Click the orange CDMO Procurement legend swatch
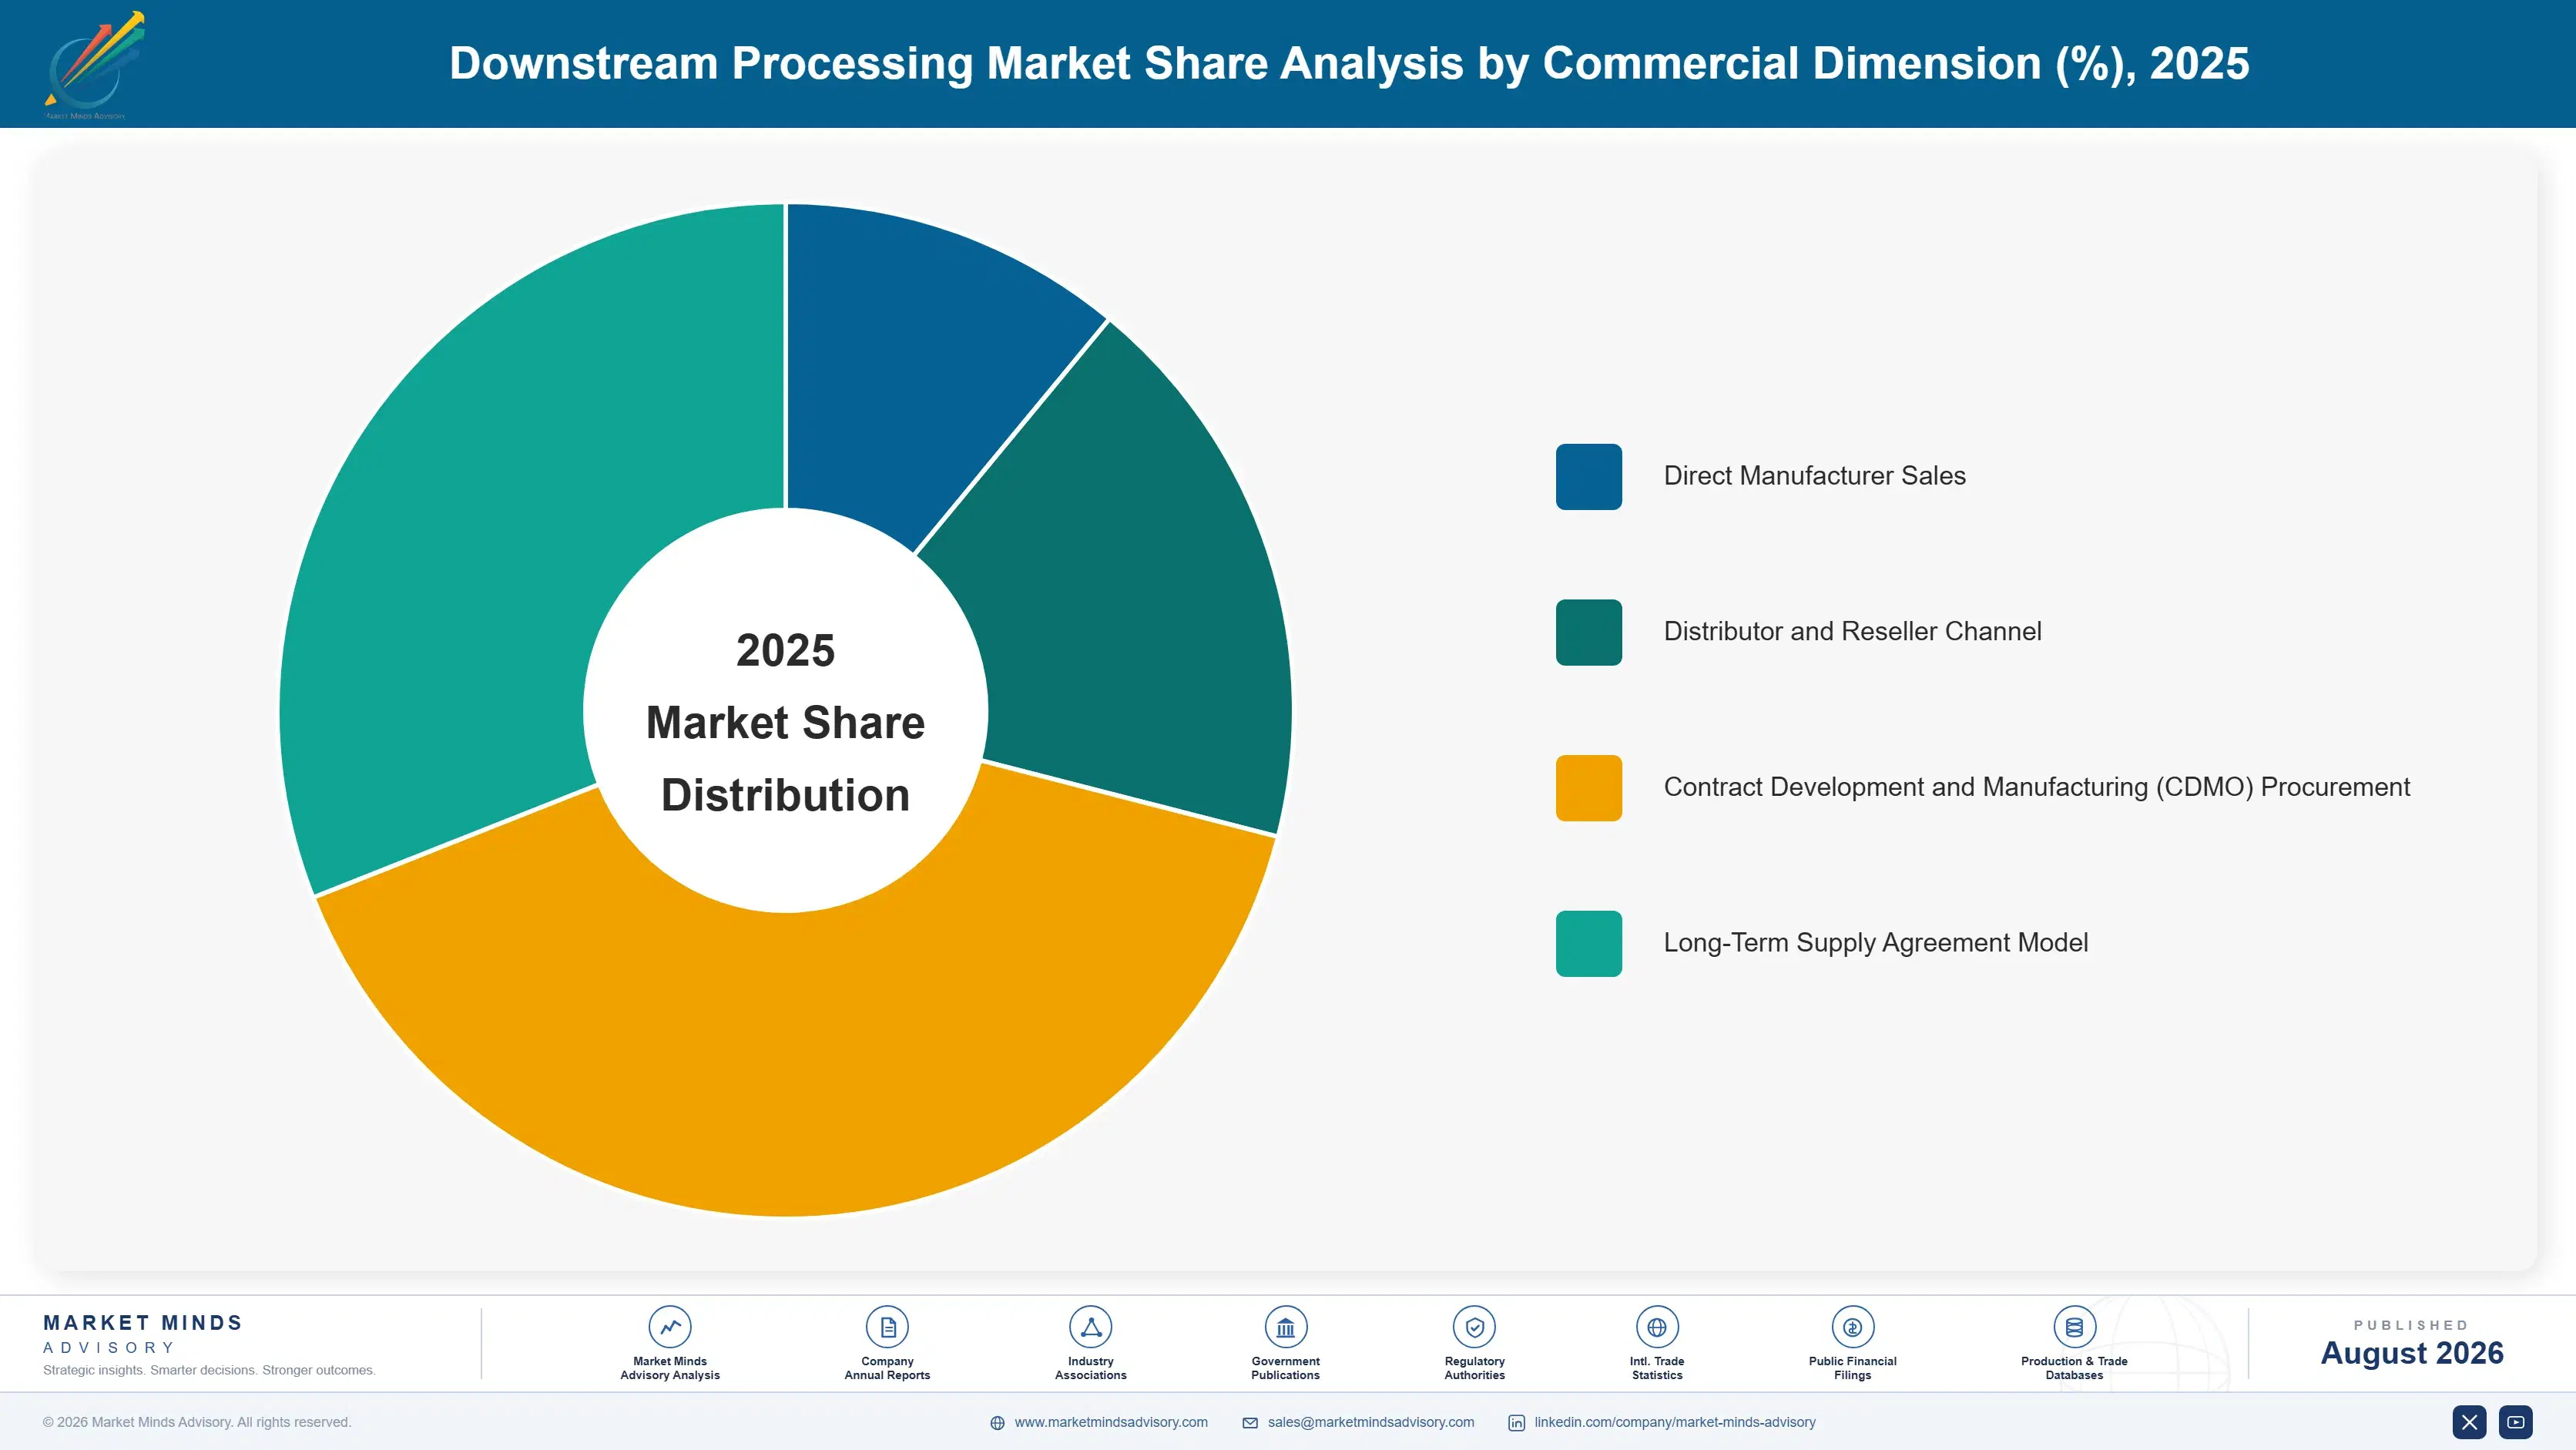This screenshot has width=2576, height=1450. tap(1588, 788)
